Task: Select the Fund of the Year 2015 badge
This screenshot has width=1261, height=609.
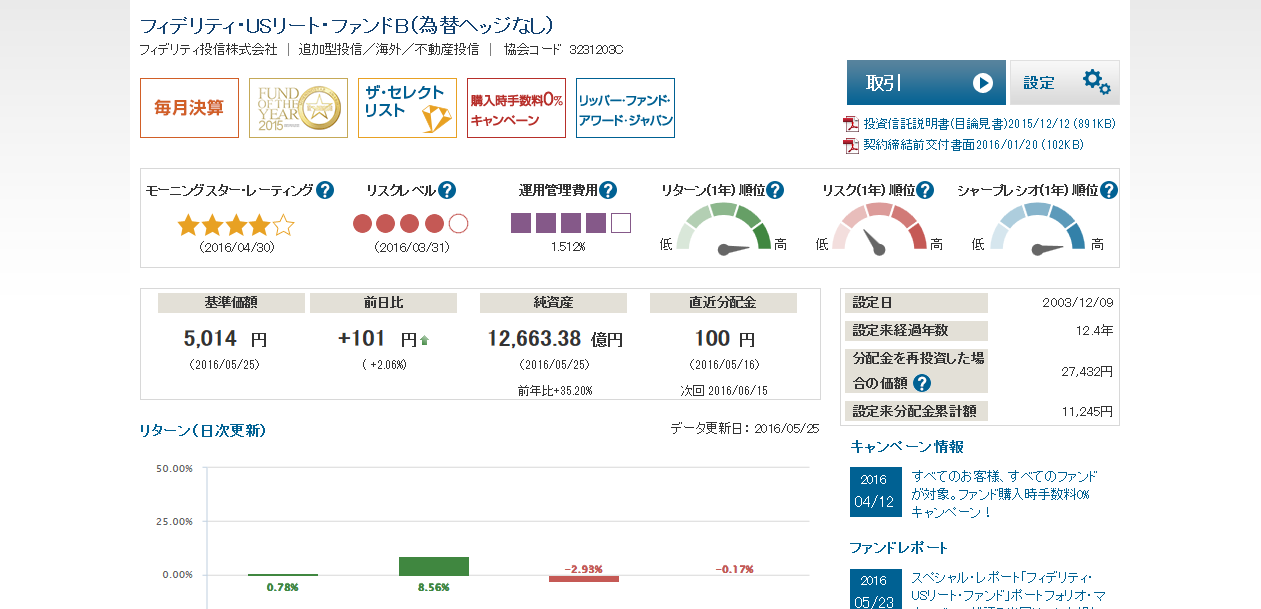Action: pyautogui.click(x=298, y=108)
